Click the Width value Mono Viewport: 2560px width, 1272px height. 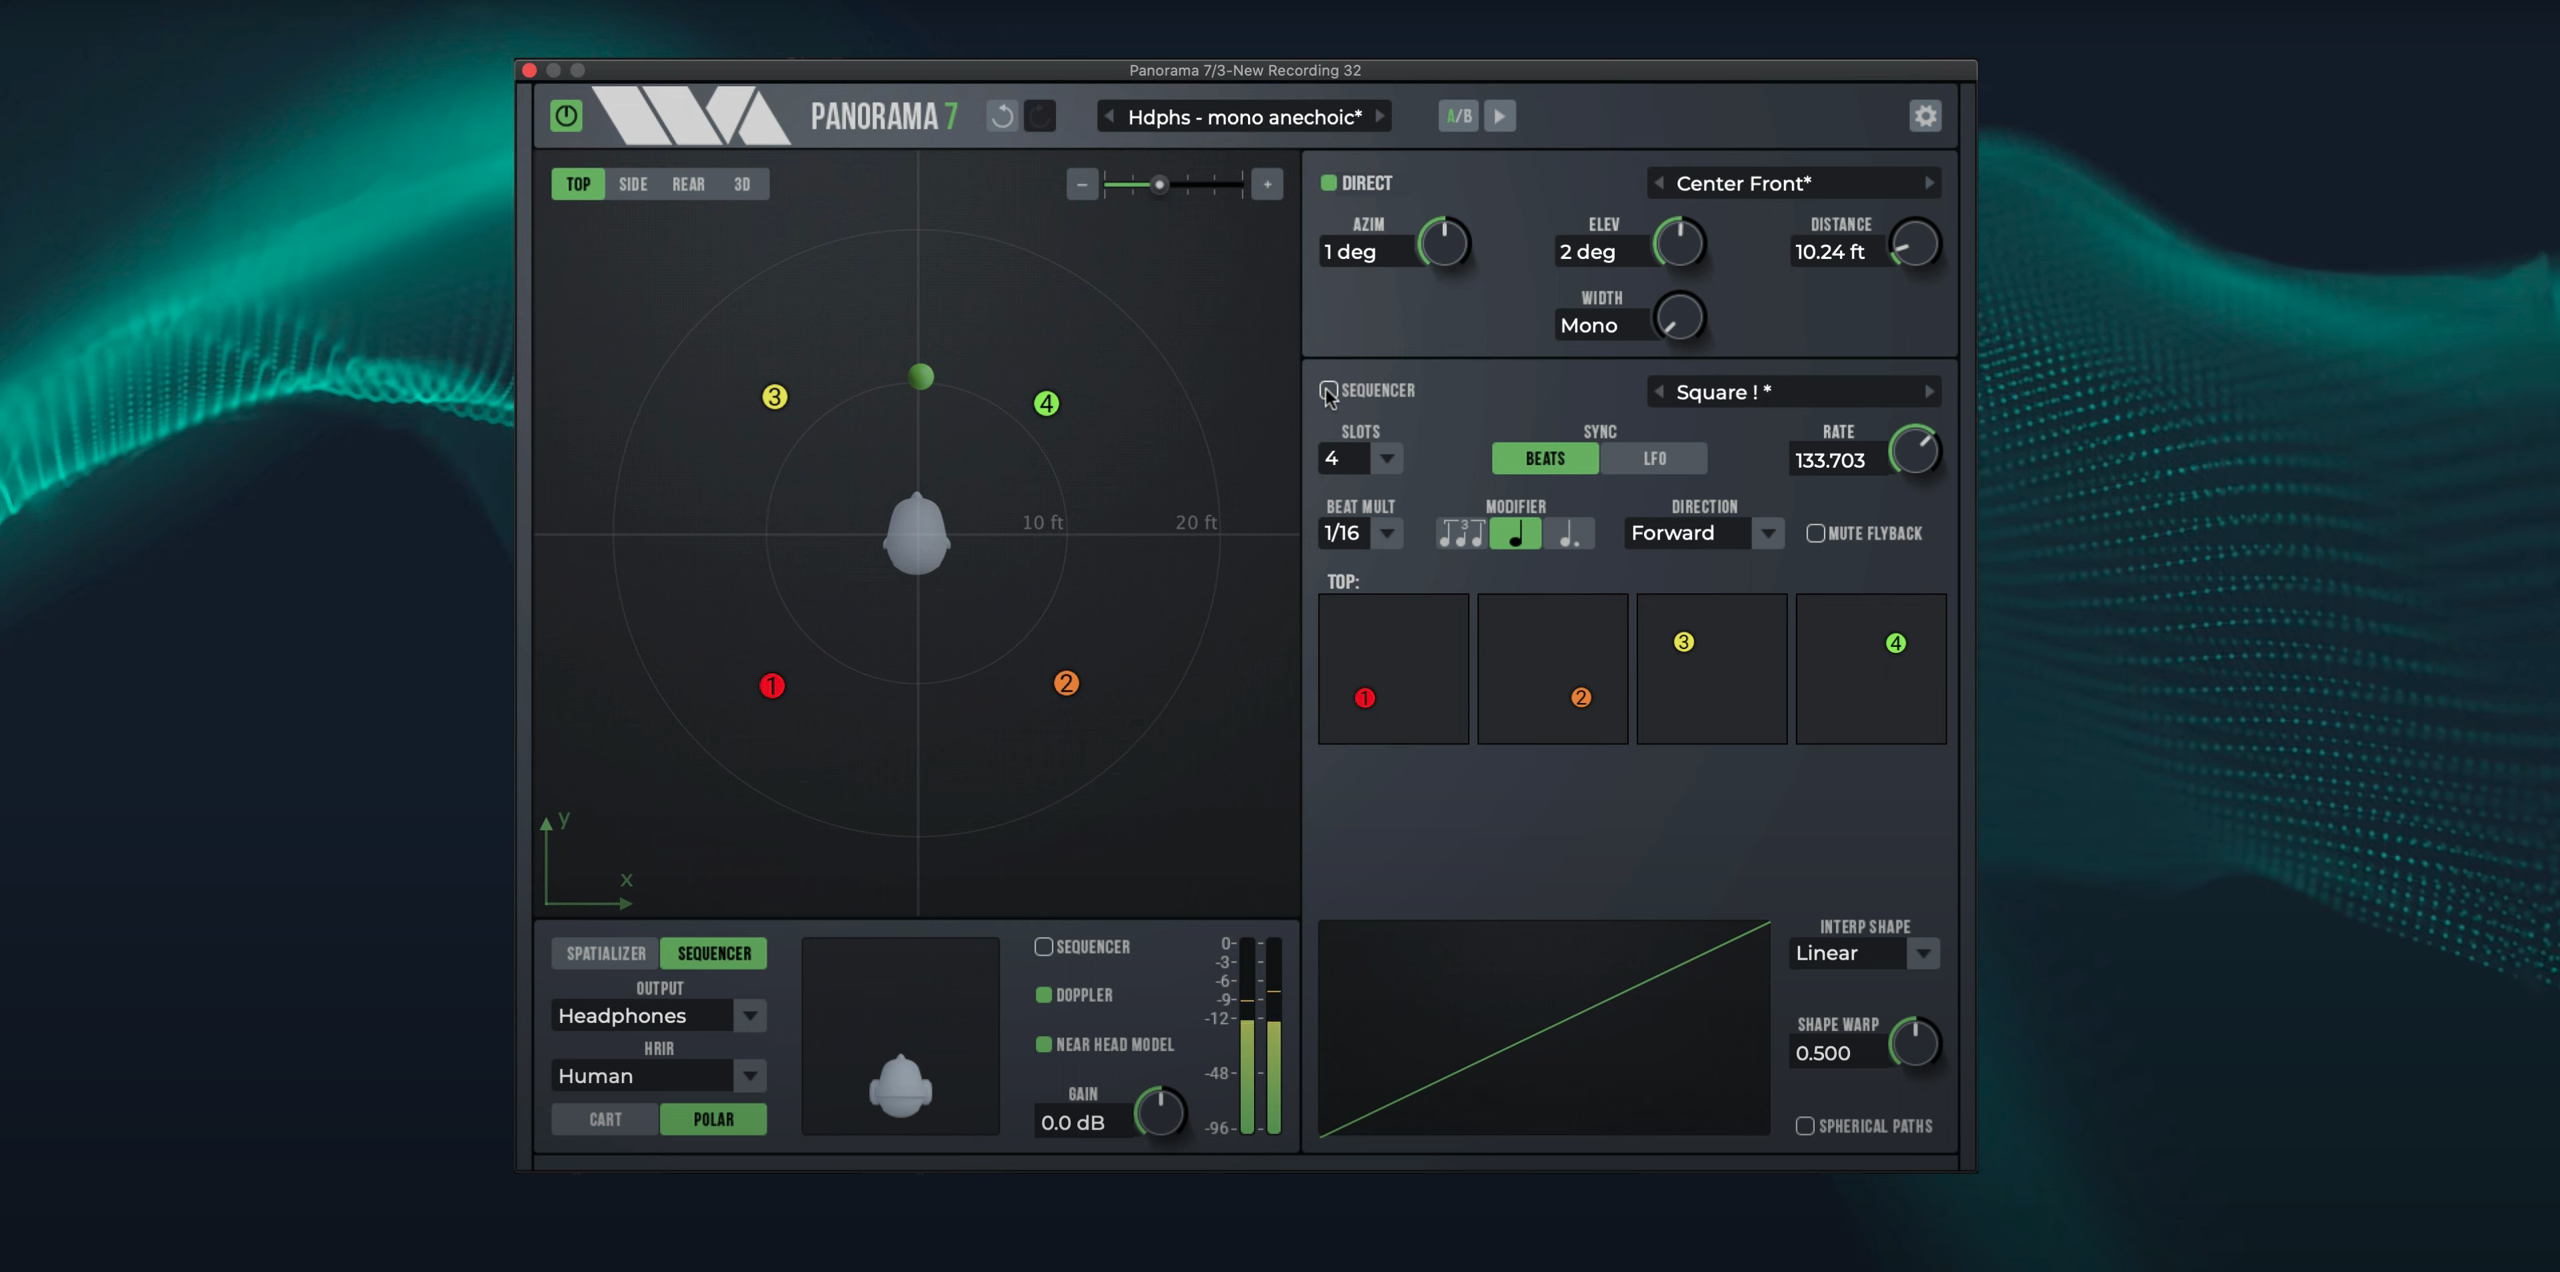click(x=1601, y=325)
